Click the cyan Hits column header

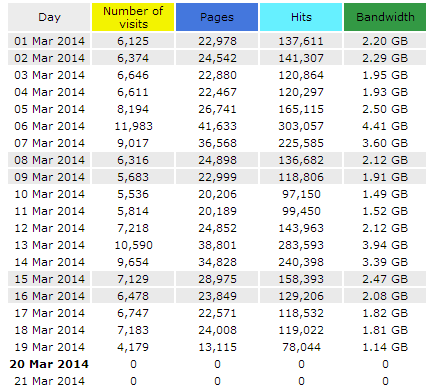tap(301, 17)
